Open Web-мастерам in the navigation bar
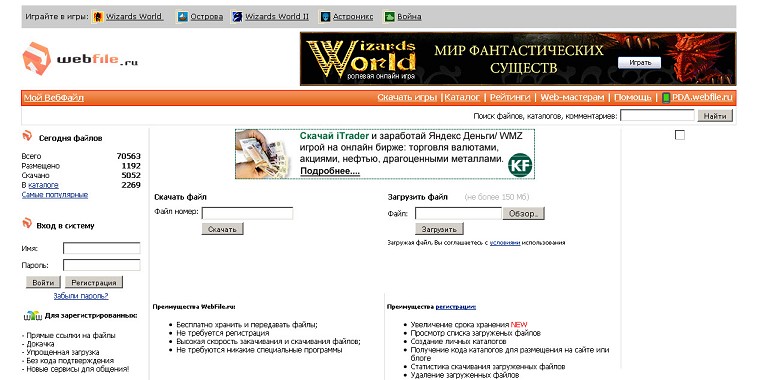 point(572,97)
